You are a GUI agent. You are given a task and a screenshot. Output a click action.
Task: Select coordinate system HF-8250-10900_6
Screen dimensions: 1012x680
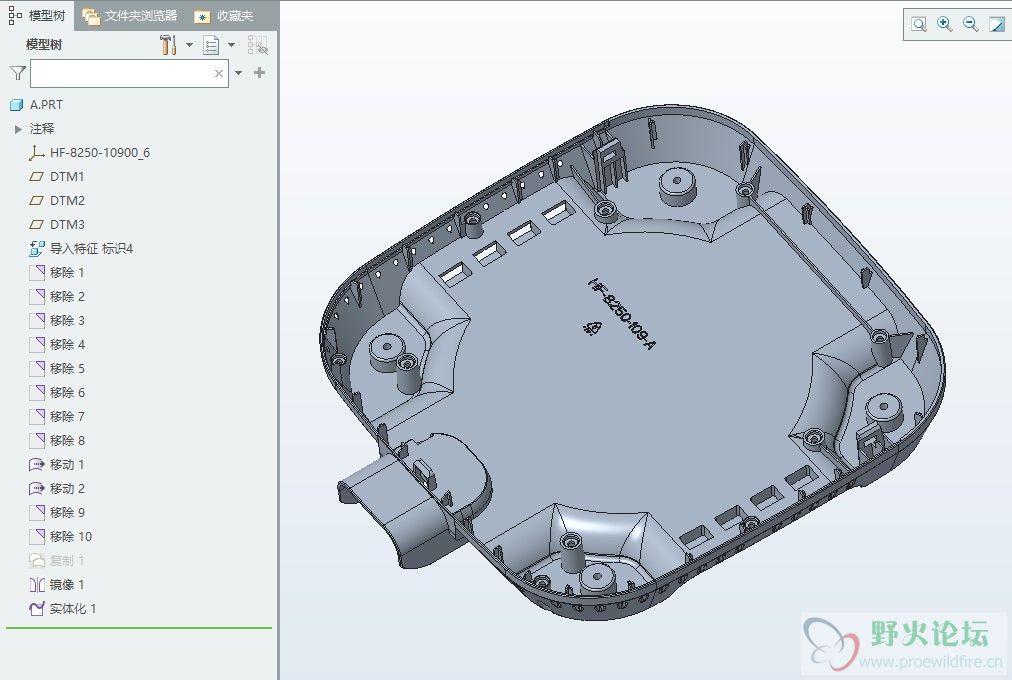pos(89,153)
